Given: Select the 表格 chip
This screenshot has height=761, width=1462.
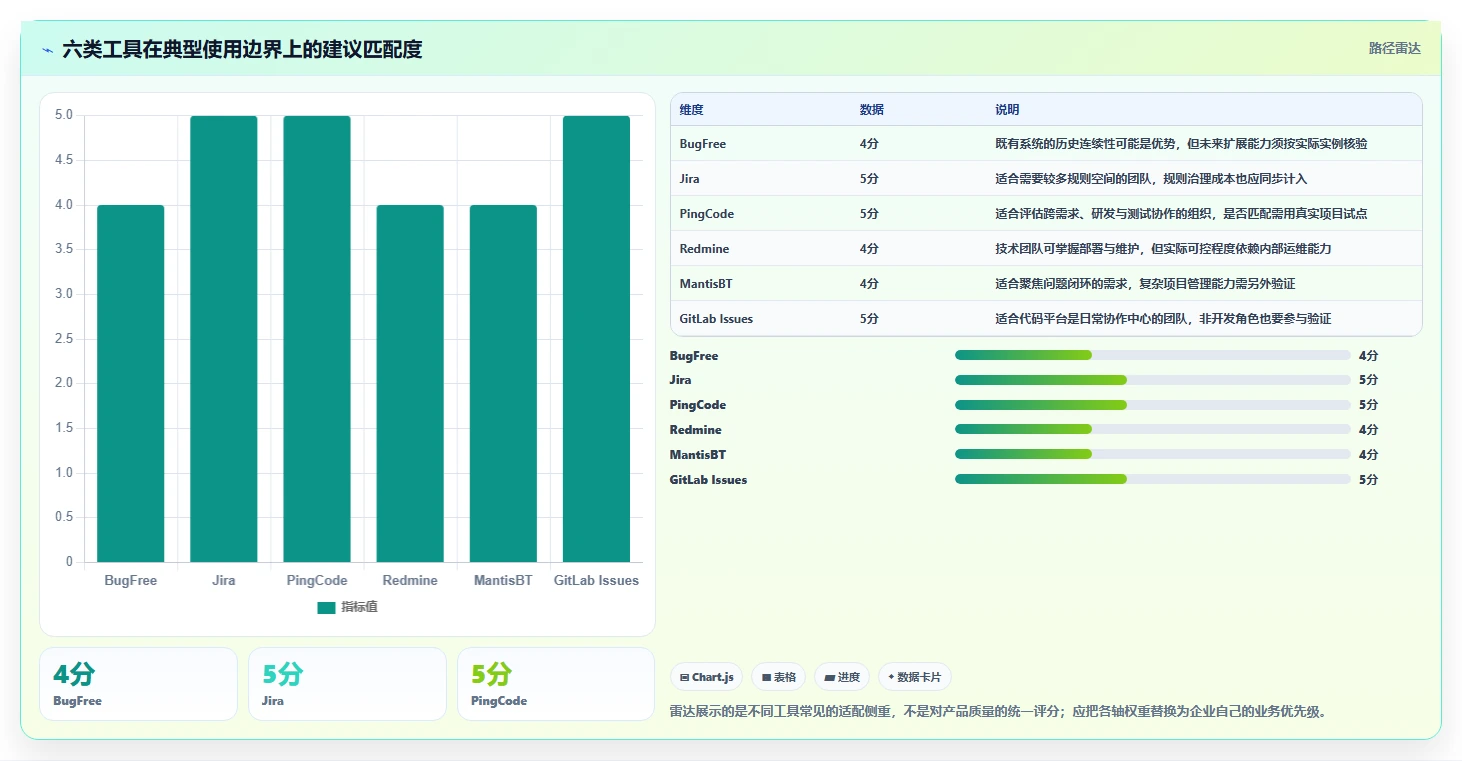Looking at the screenshot, I should coord(779,677).
